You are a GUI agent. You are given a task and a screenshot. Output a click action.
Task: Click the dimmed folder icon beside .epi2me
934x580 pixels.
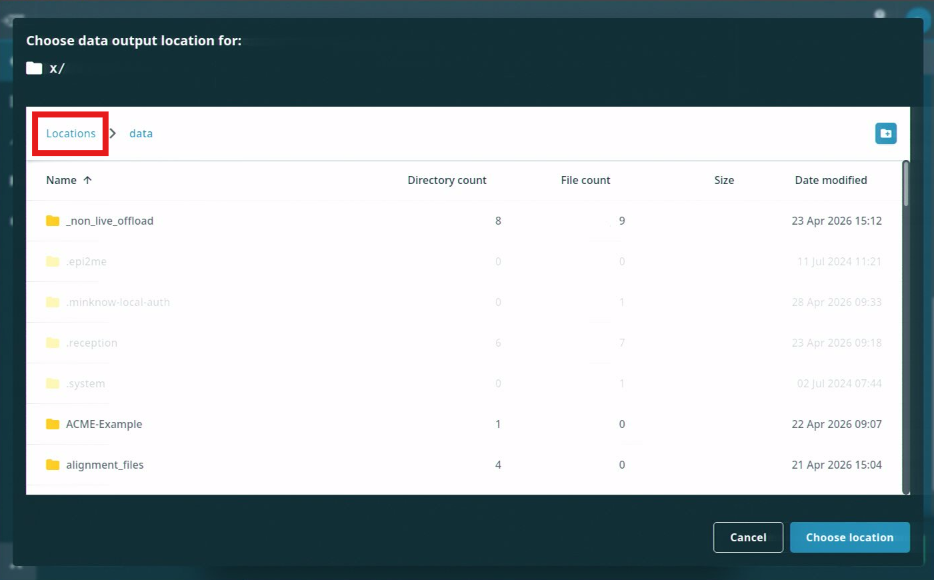tap(52, 261)
